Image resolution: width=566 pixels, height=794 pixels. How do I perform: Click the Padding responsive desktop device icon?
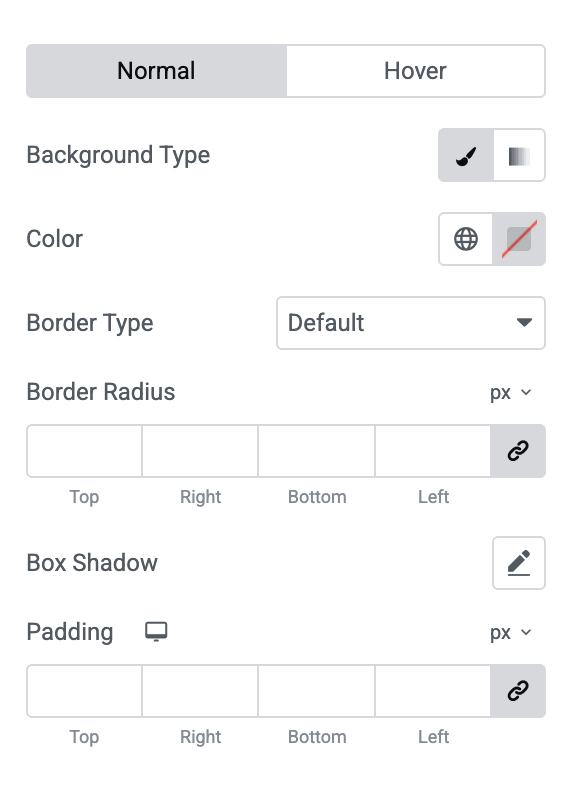tap(156, 632)
